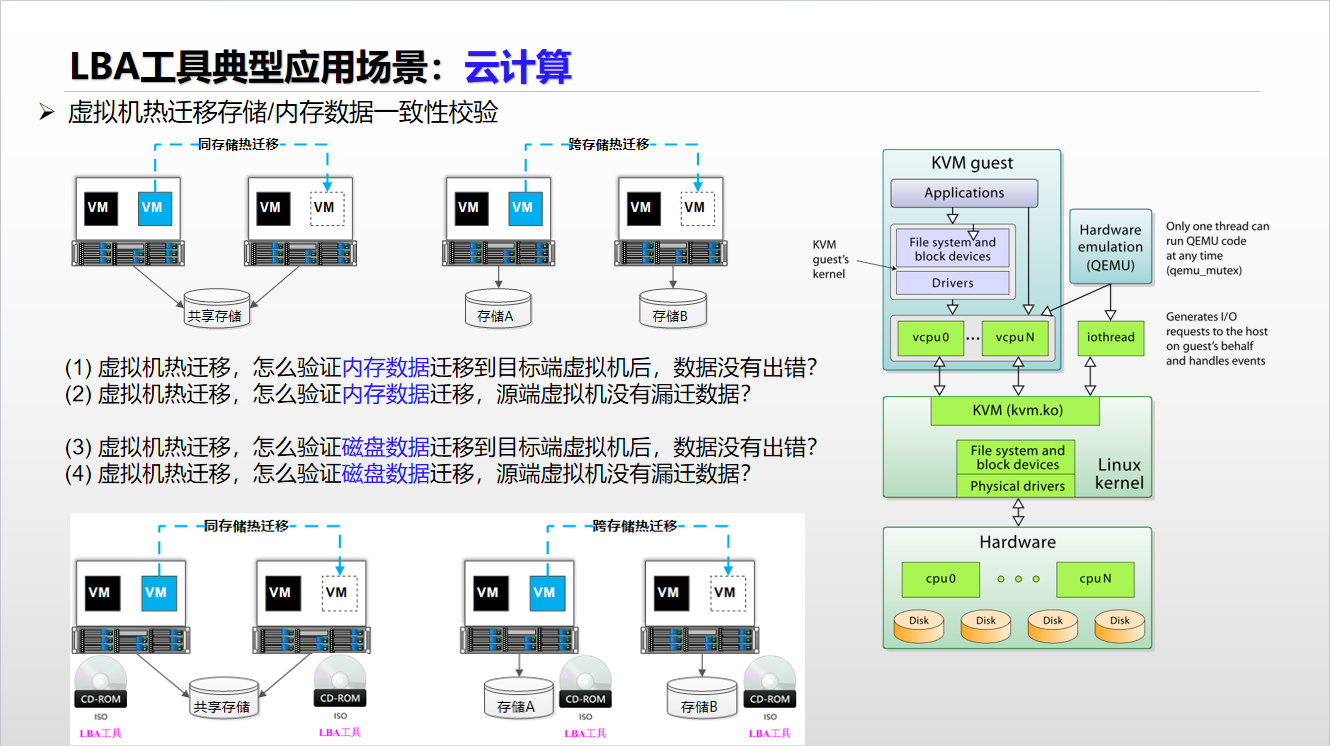Click the upper 同存储热迁移 label
This screenshot has height=746, width=1330.
click(238, 144)
